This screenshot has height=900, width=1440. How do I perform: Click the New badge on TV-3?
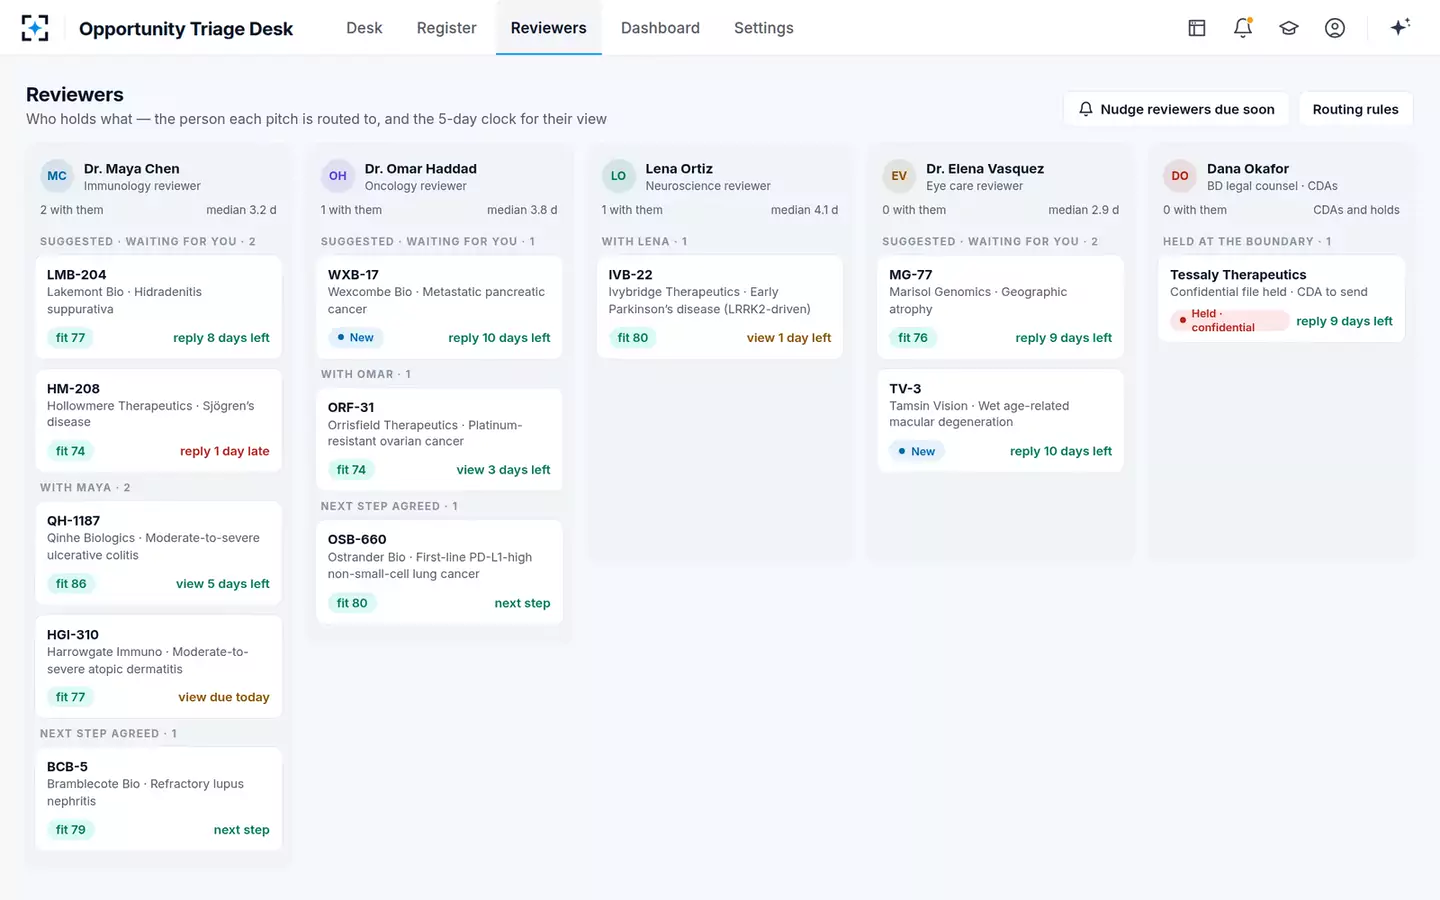click(x=916, y=451)
